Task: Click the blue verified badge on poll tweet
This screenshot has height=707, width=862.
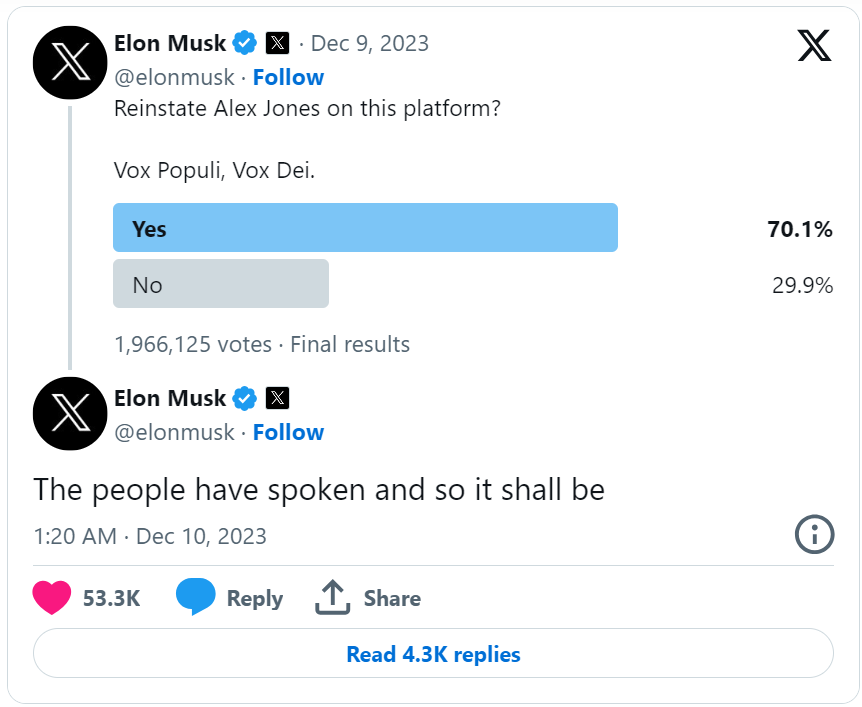Action: (245, 43)
